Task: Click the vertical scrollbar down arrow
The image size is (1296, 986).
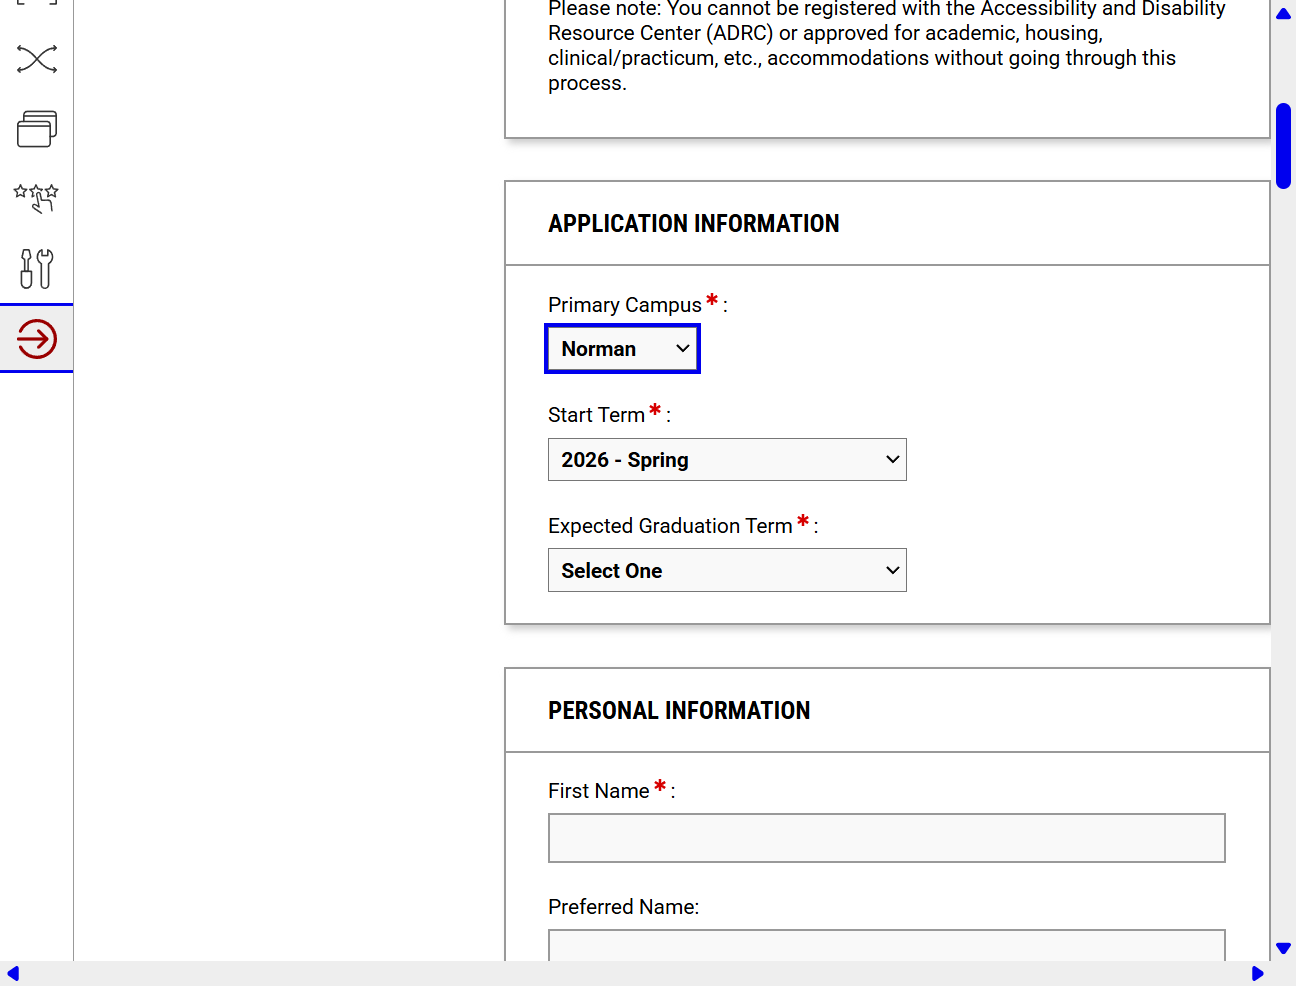Action: point(1284,948)
